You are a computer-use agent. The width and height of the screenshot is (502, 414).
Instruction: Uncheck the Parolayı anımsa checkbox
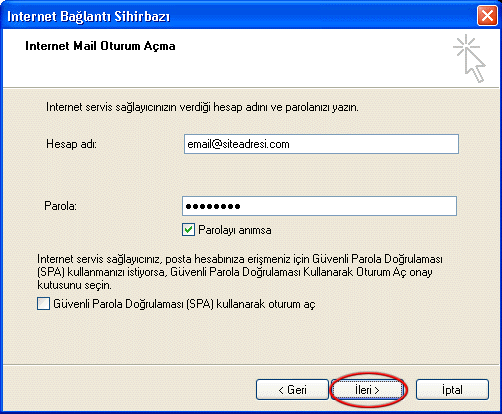[x=188, y=230]
